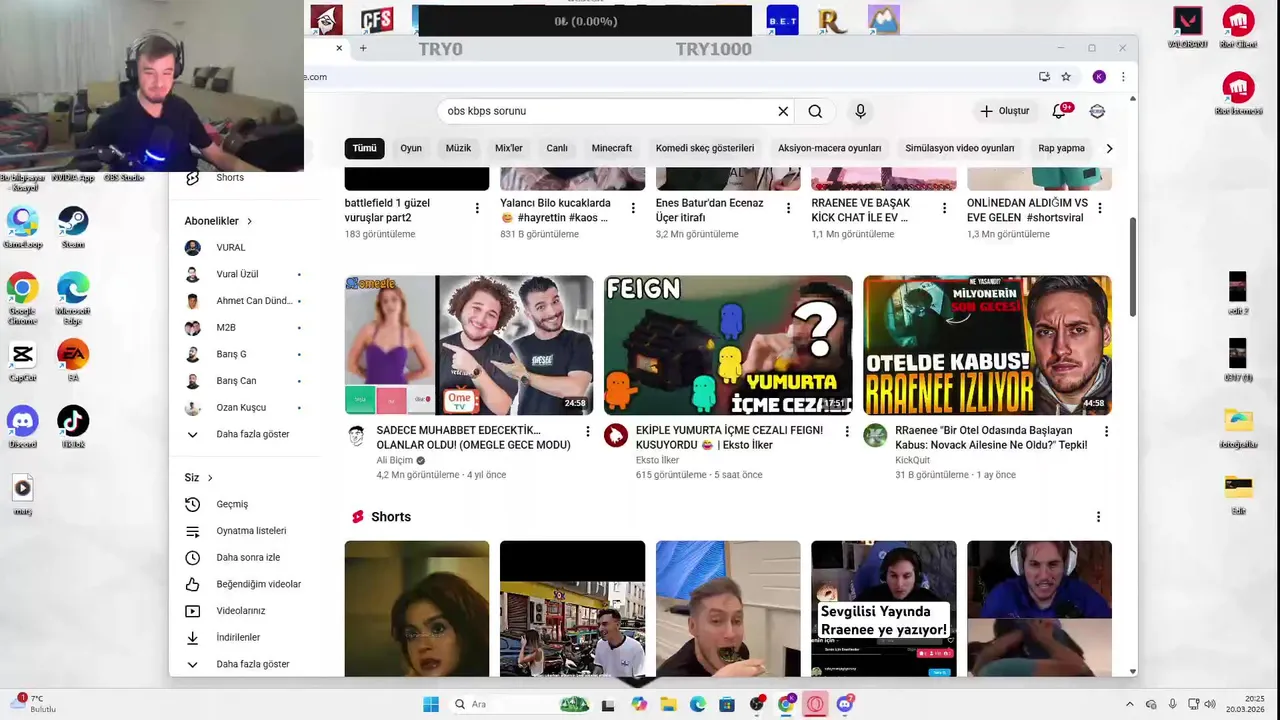
Task: Open the Riot Client desktop shortcut
Action: [1238, 27]
